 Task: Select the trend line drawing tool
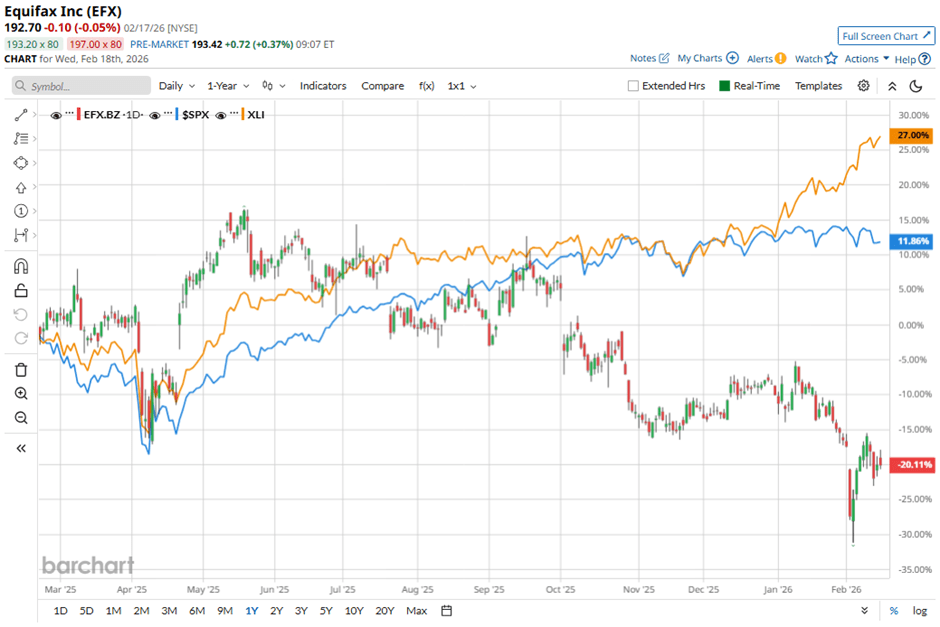(20, 113)
